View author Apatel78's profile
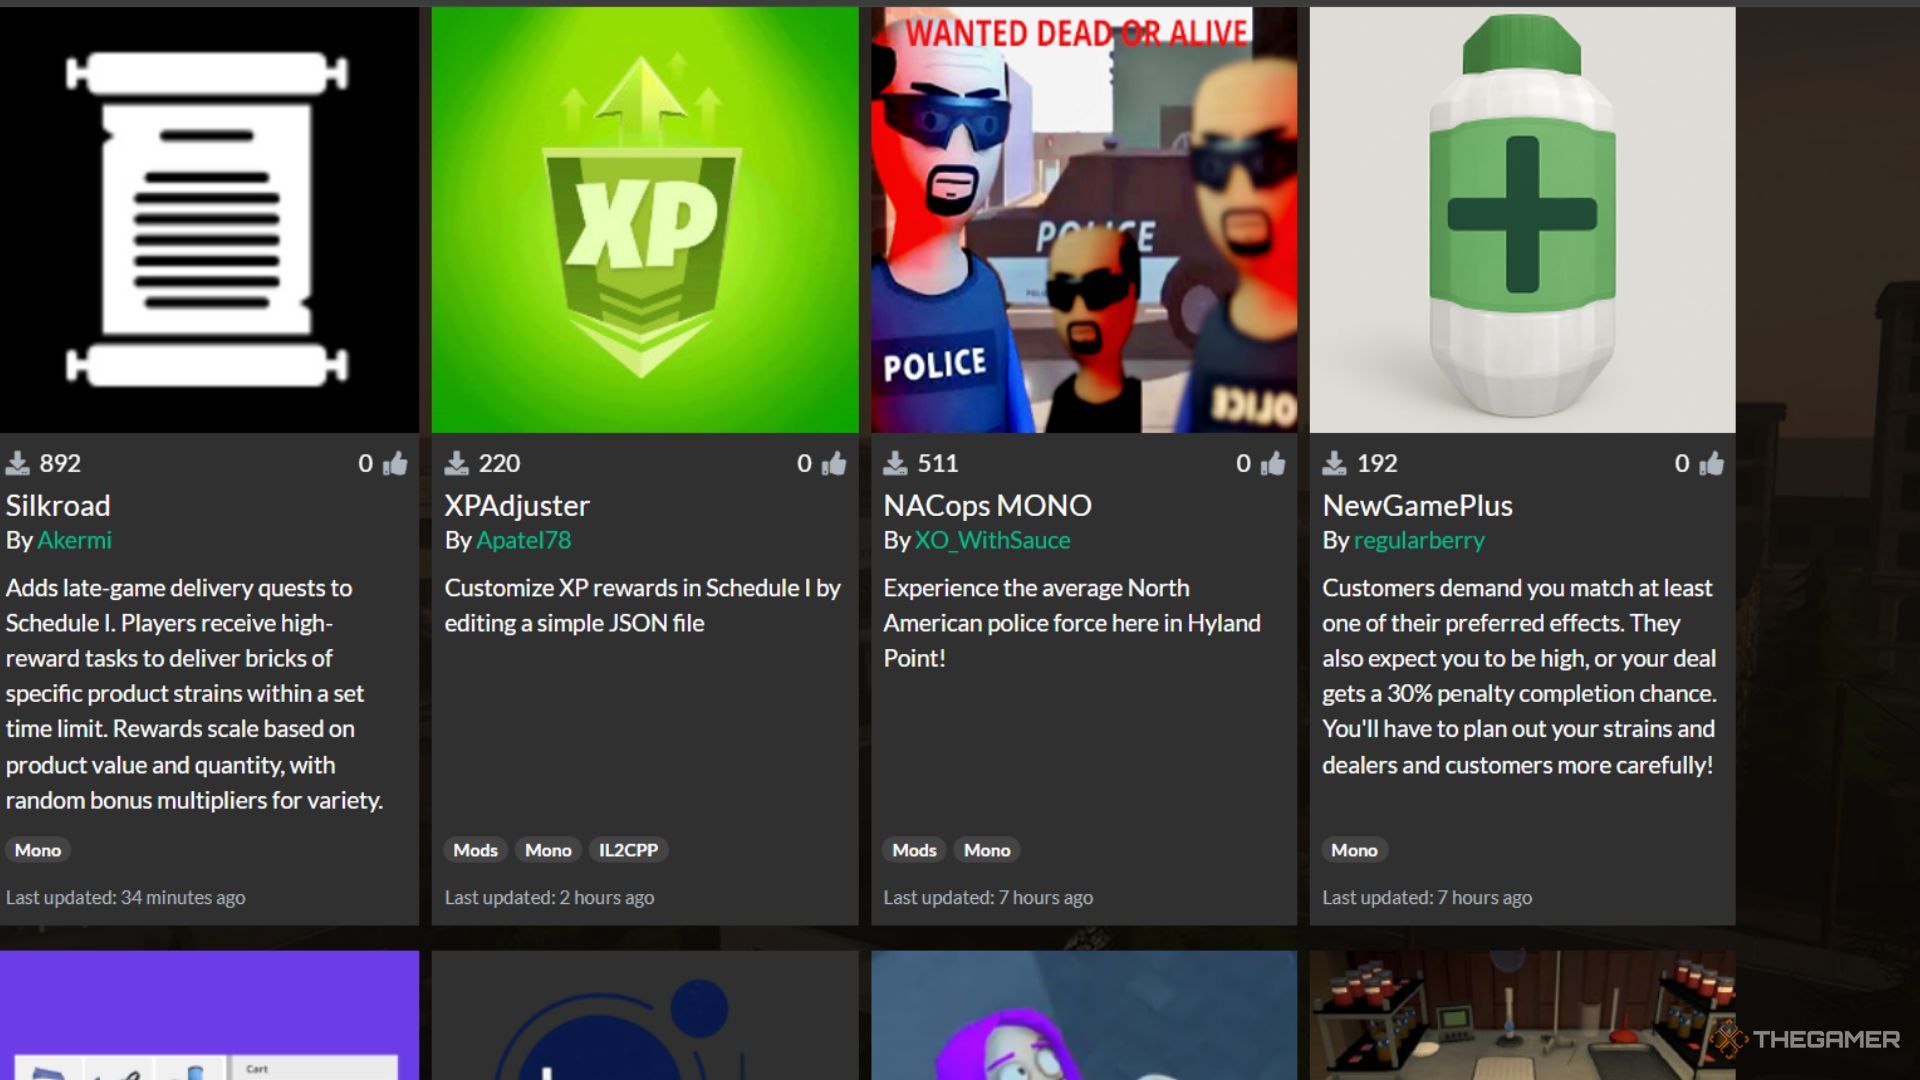The image size is (1920, 1080). (524, 540)
